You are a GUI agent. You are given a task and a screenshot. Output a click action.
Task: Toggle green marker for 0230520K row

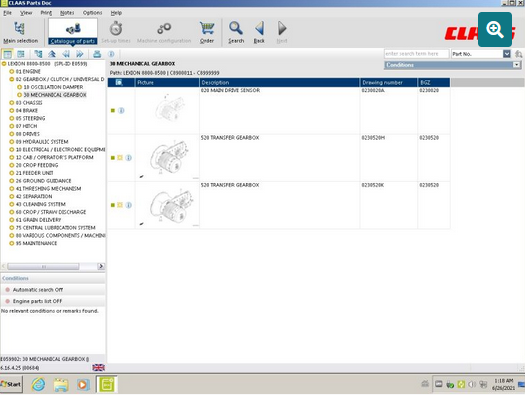click(113, 205)
